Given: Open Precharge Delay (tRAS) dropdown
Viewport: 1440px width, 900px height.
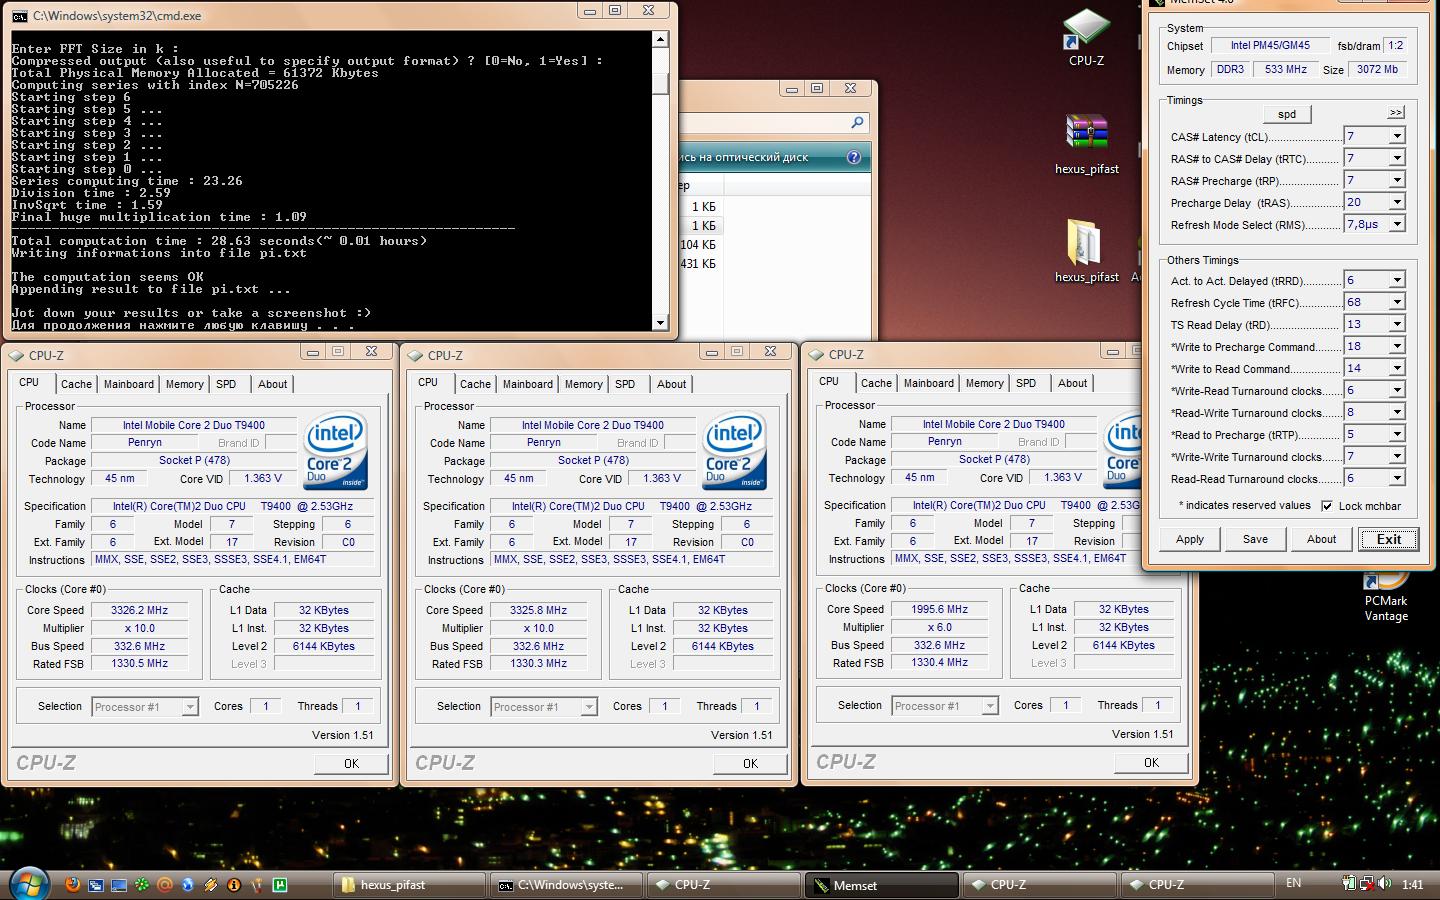Looking at the screenshot, I should click(1397, 202).
